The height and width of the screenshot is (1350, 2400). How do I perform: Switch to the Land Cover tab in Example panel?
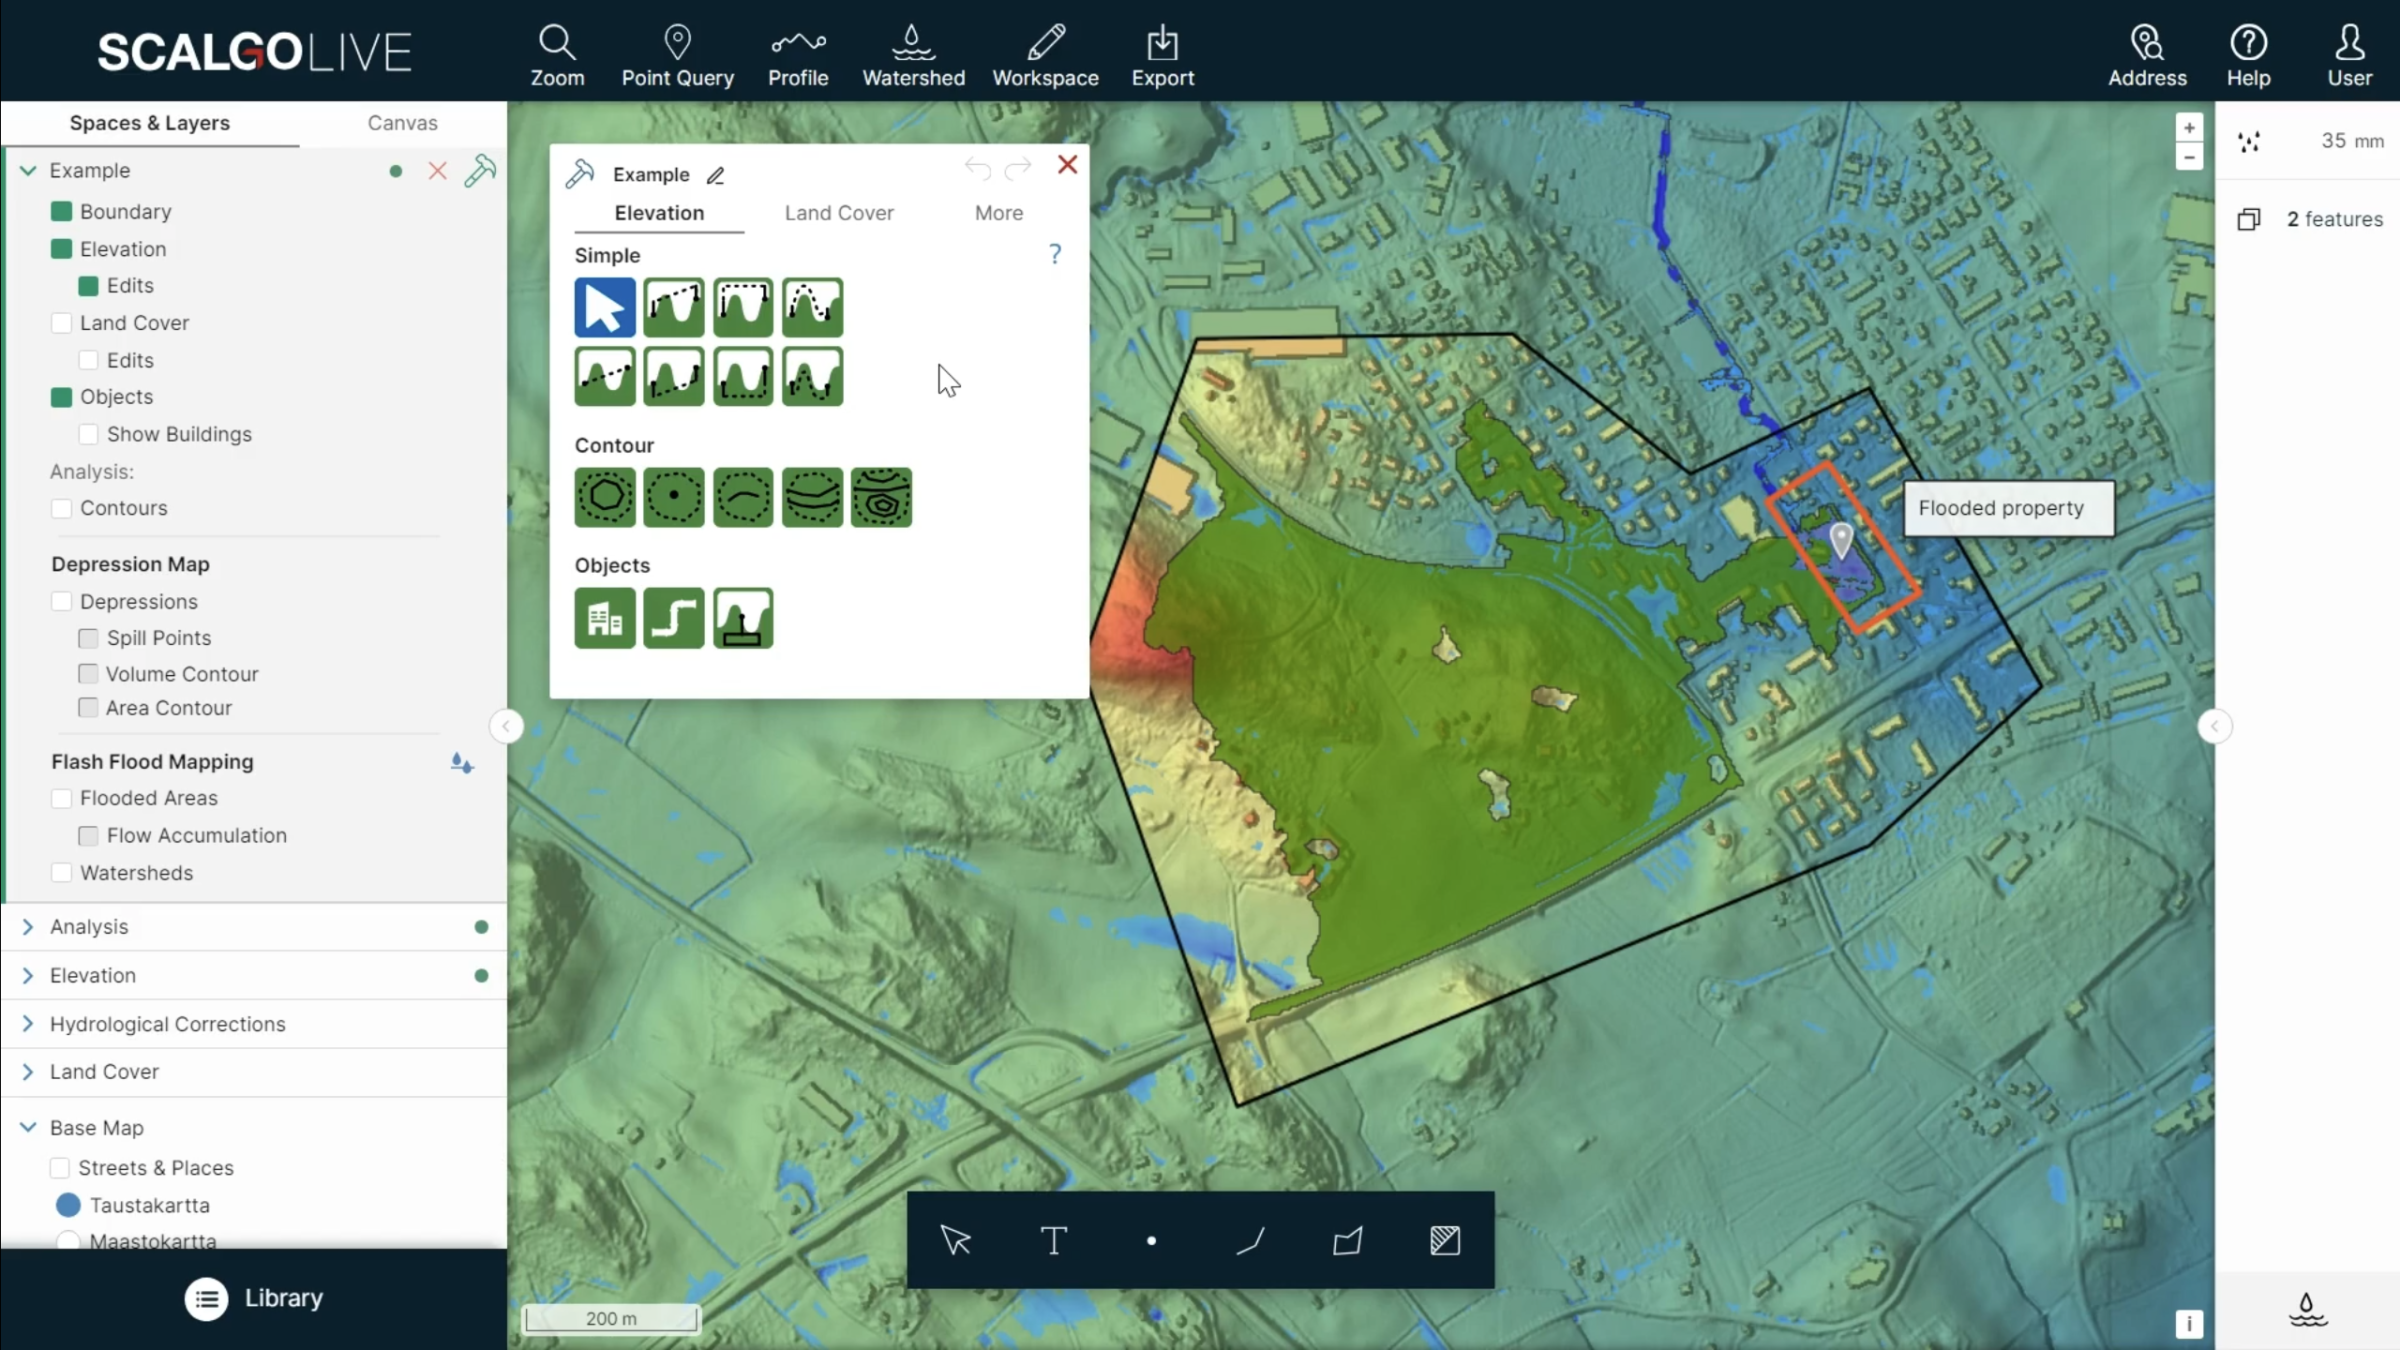(839, 213)
